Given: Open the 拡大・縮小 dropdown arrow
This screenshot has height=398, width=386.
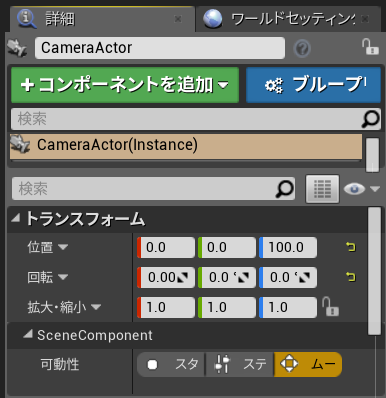Looking at the screenshot, I should click(x=96, y=307).
